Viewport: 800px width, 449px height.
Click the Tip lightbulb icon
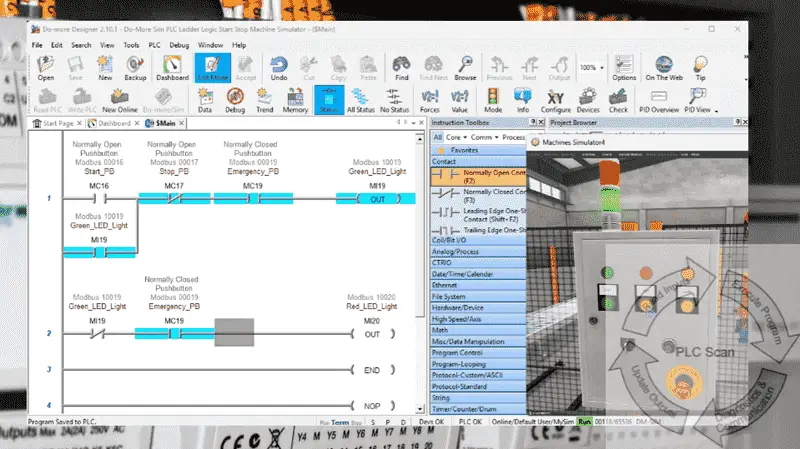point(701,68)
